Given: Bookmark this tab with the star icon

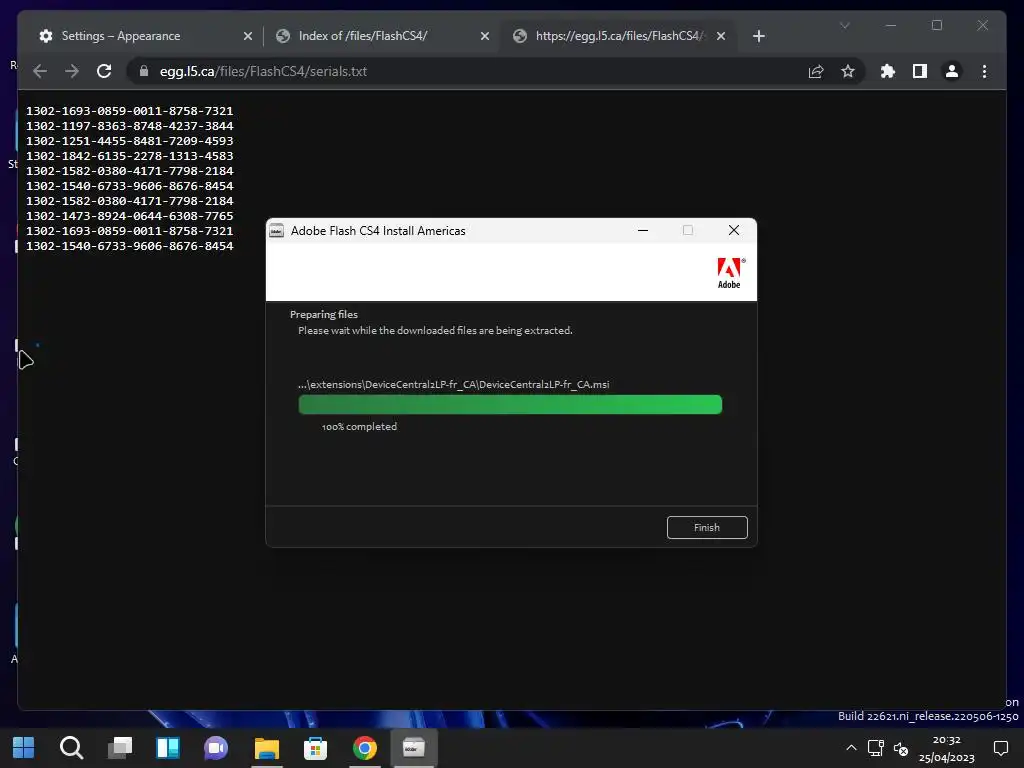Looking at the screenshot, I should click(x=848, y=71).
